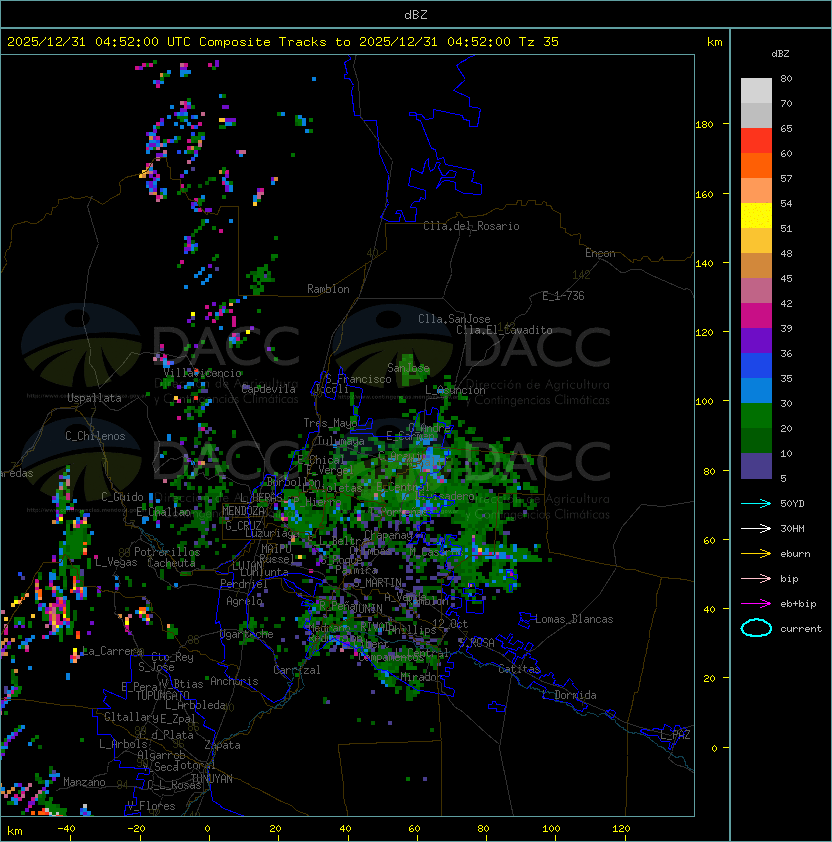Click the Cl1a.SanJose label
Image resolution: width=832 pixels, height=842 pixels.
tap(454, 319)
